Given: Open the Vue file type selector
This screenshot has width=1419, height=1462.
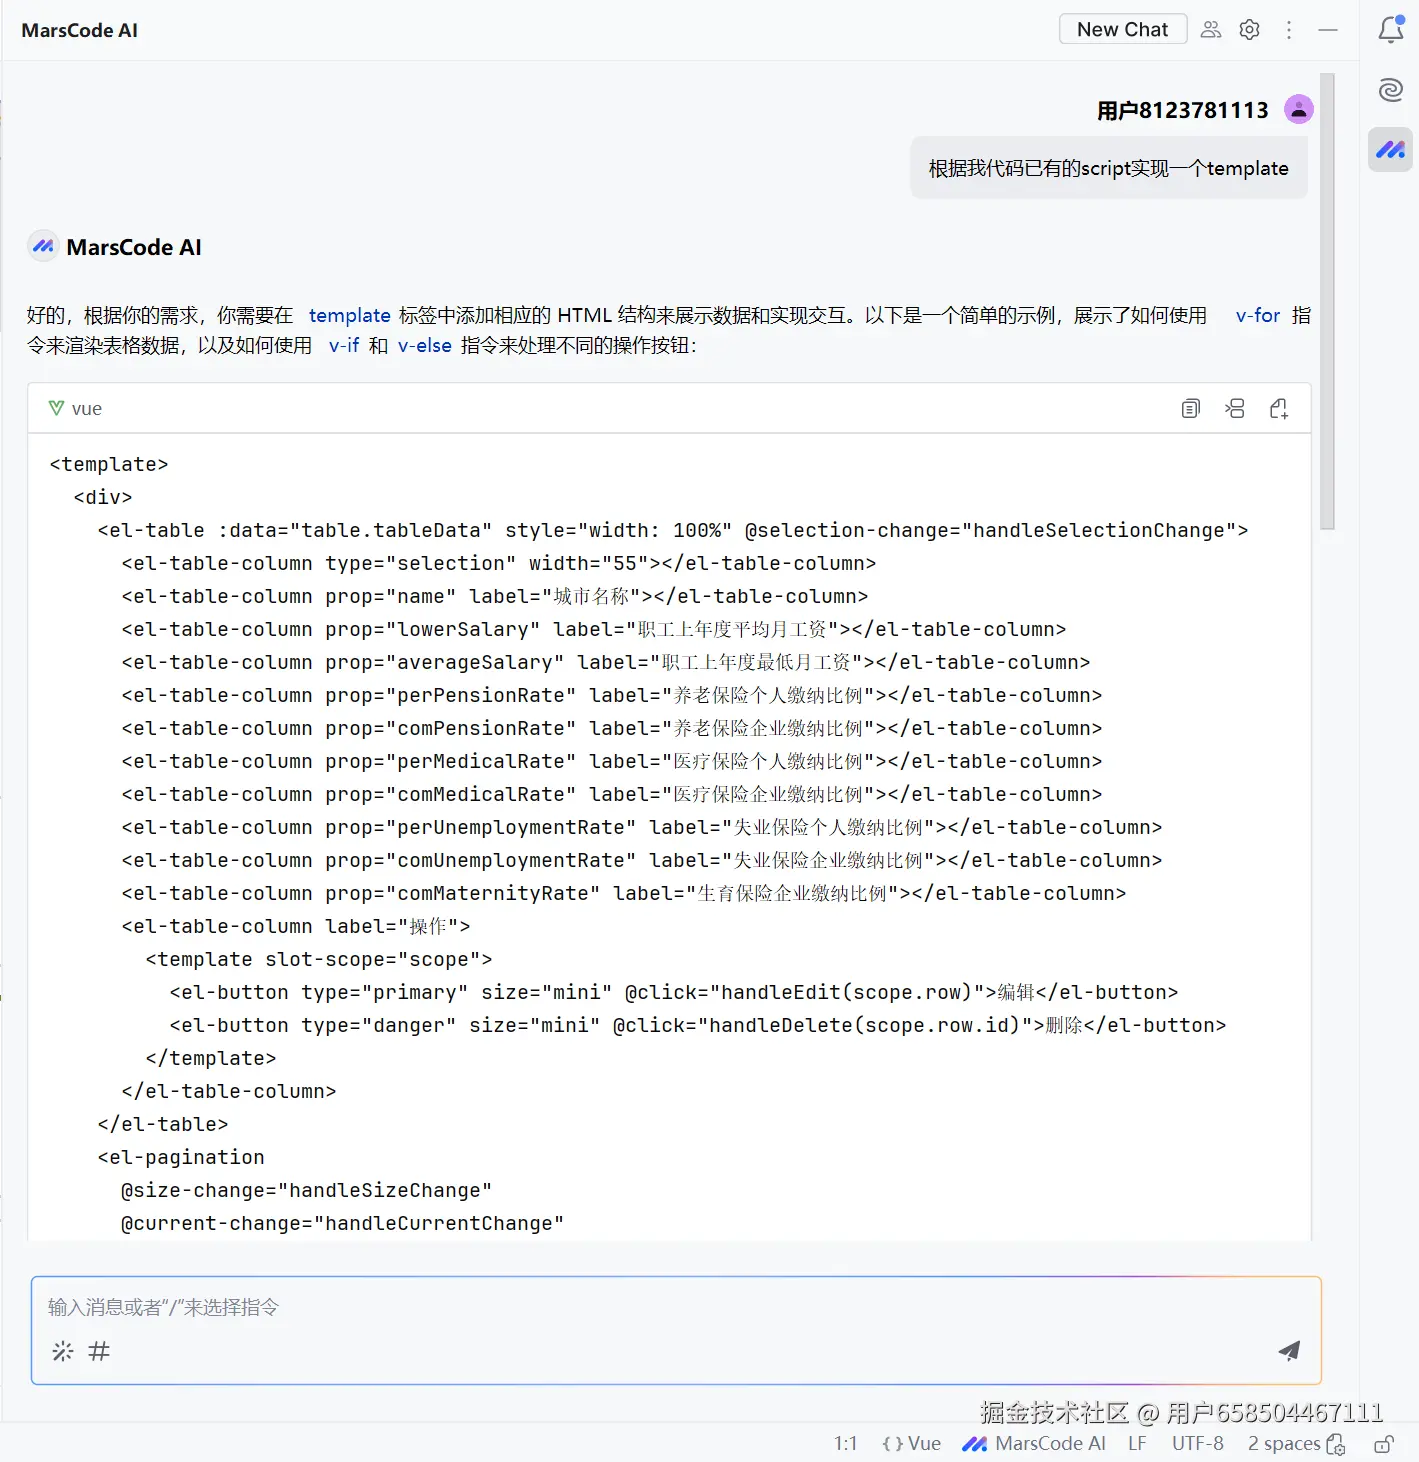Looking at the screenshot, I should (911, 1443).
